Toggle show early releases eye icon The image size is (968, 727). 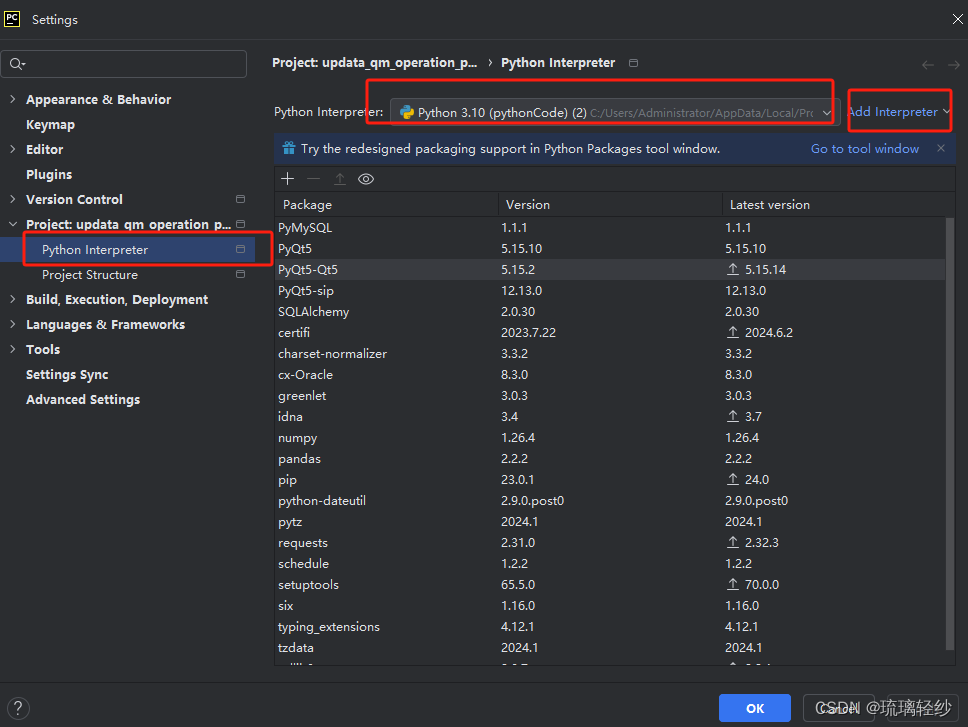366,179
